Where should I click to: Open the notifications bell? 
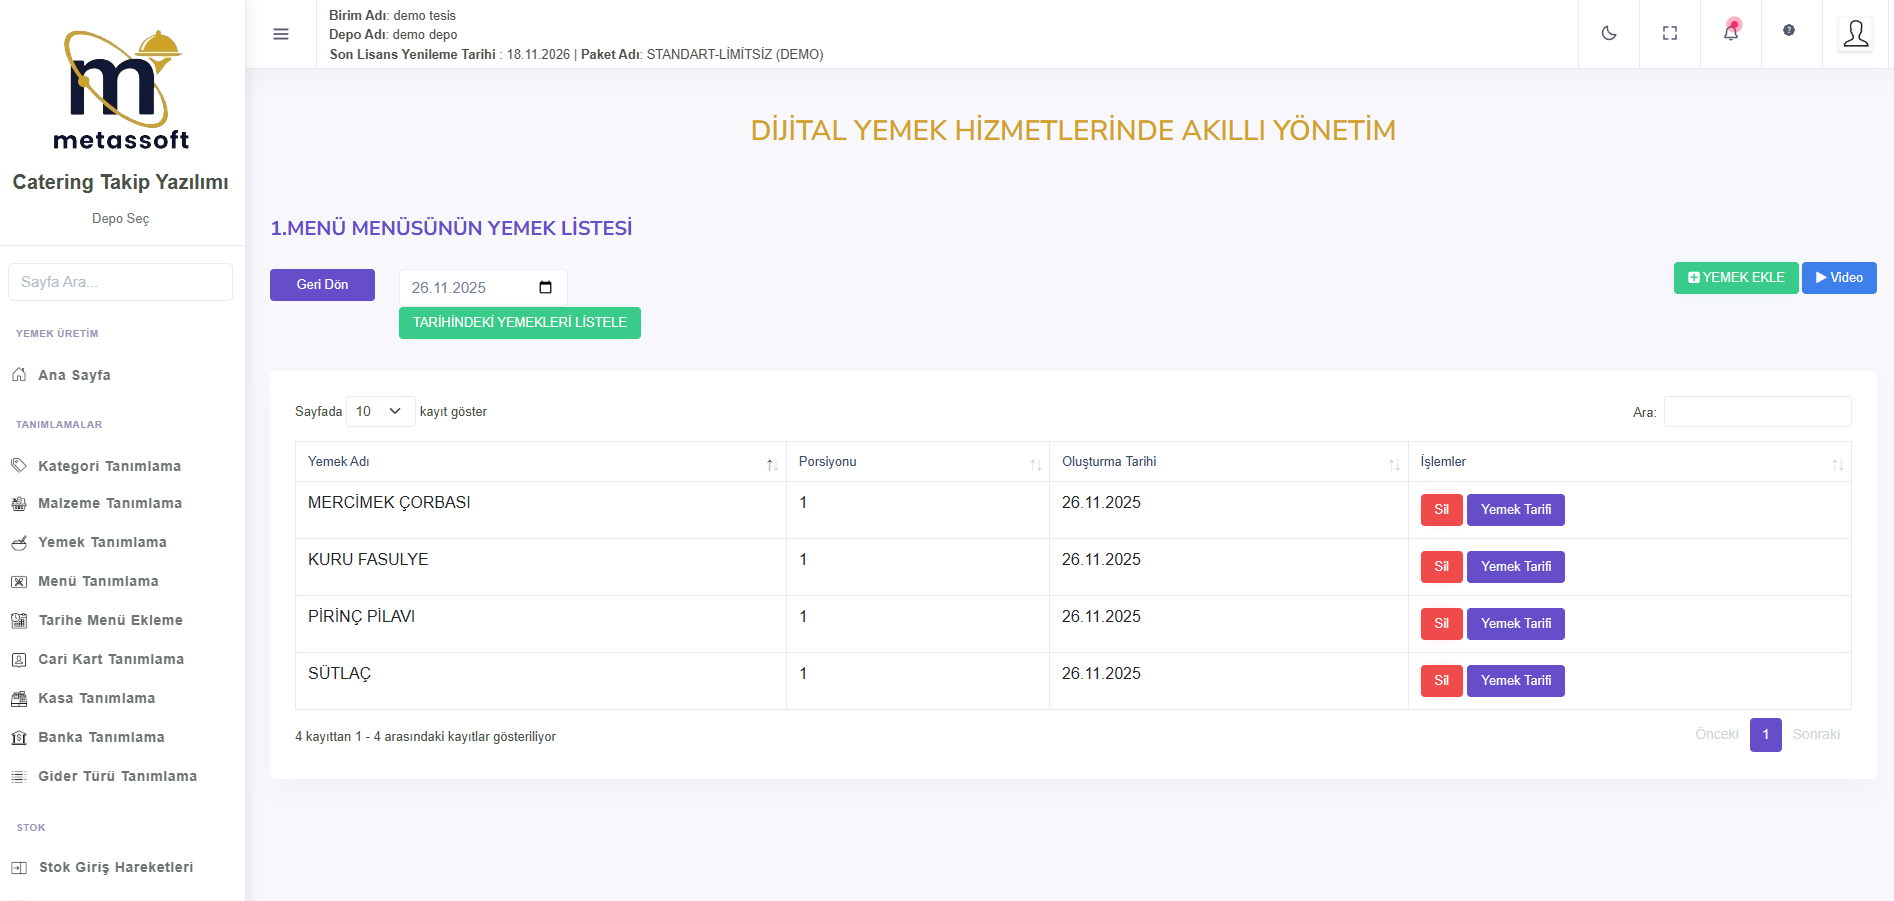tap(1730, 33)
